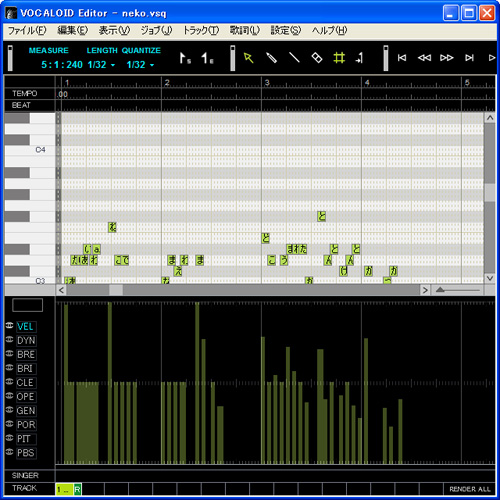This screenshot has width=500, height=500.
Task: Select the BRE control parameter
Action: pyautogui.click(x=26, y=355)
